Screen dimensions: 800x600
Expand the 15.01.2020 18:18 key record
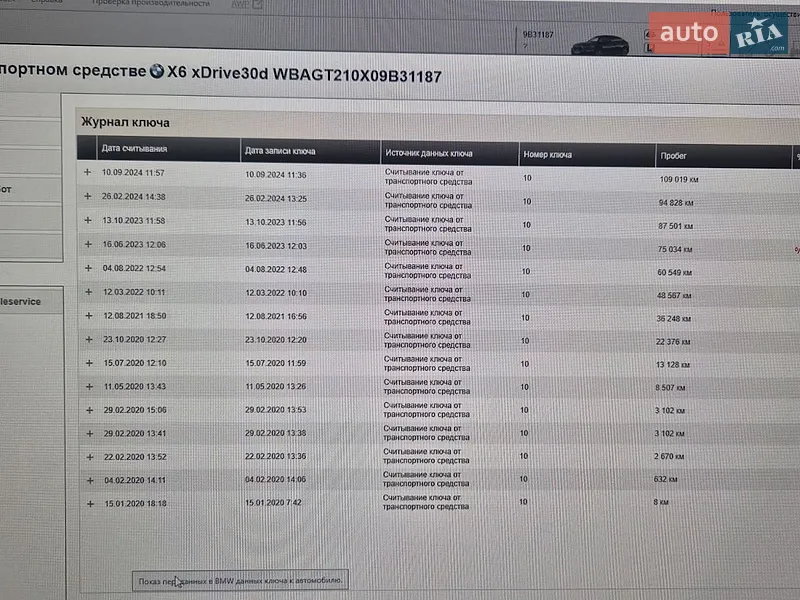90,504
